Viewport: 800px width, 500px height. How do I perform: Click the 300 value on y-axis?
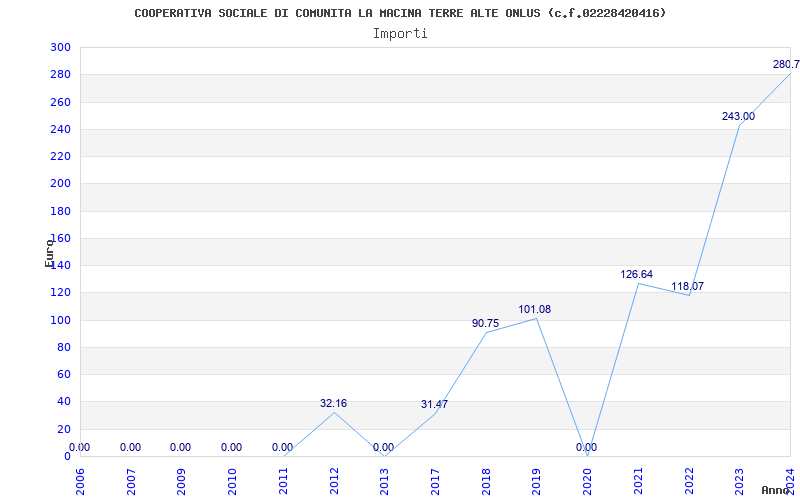point(60,47)
